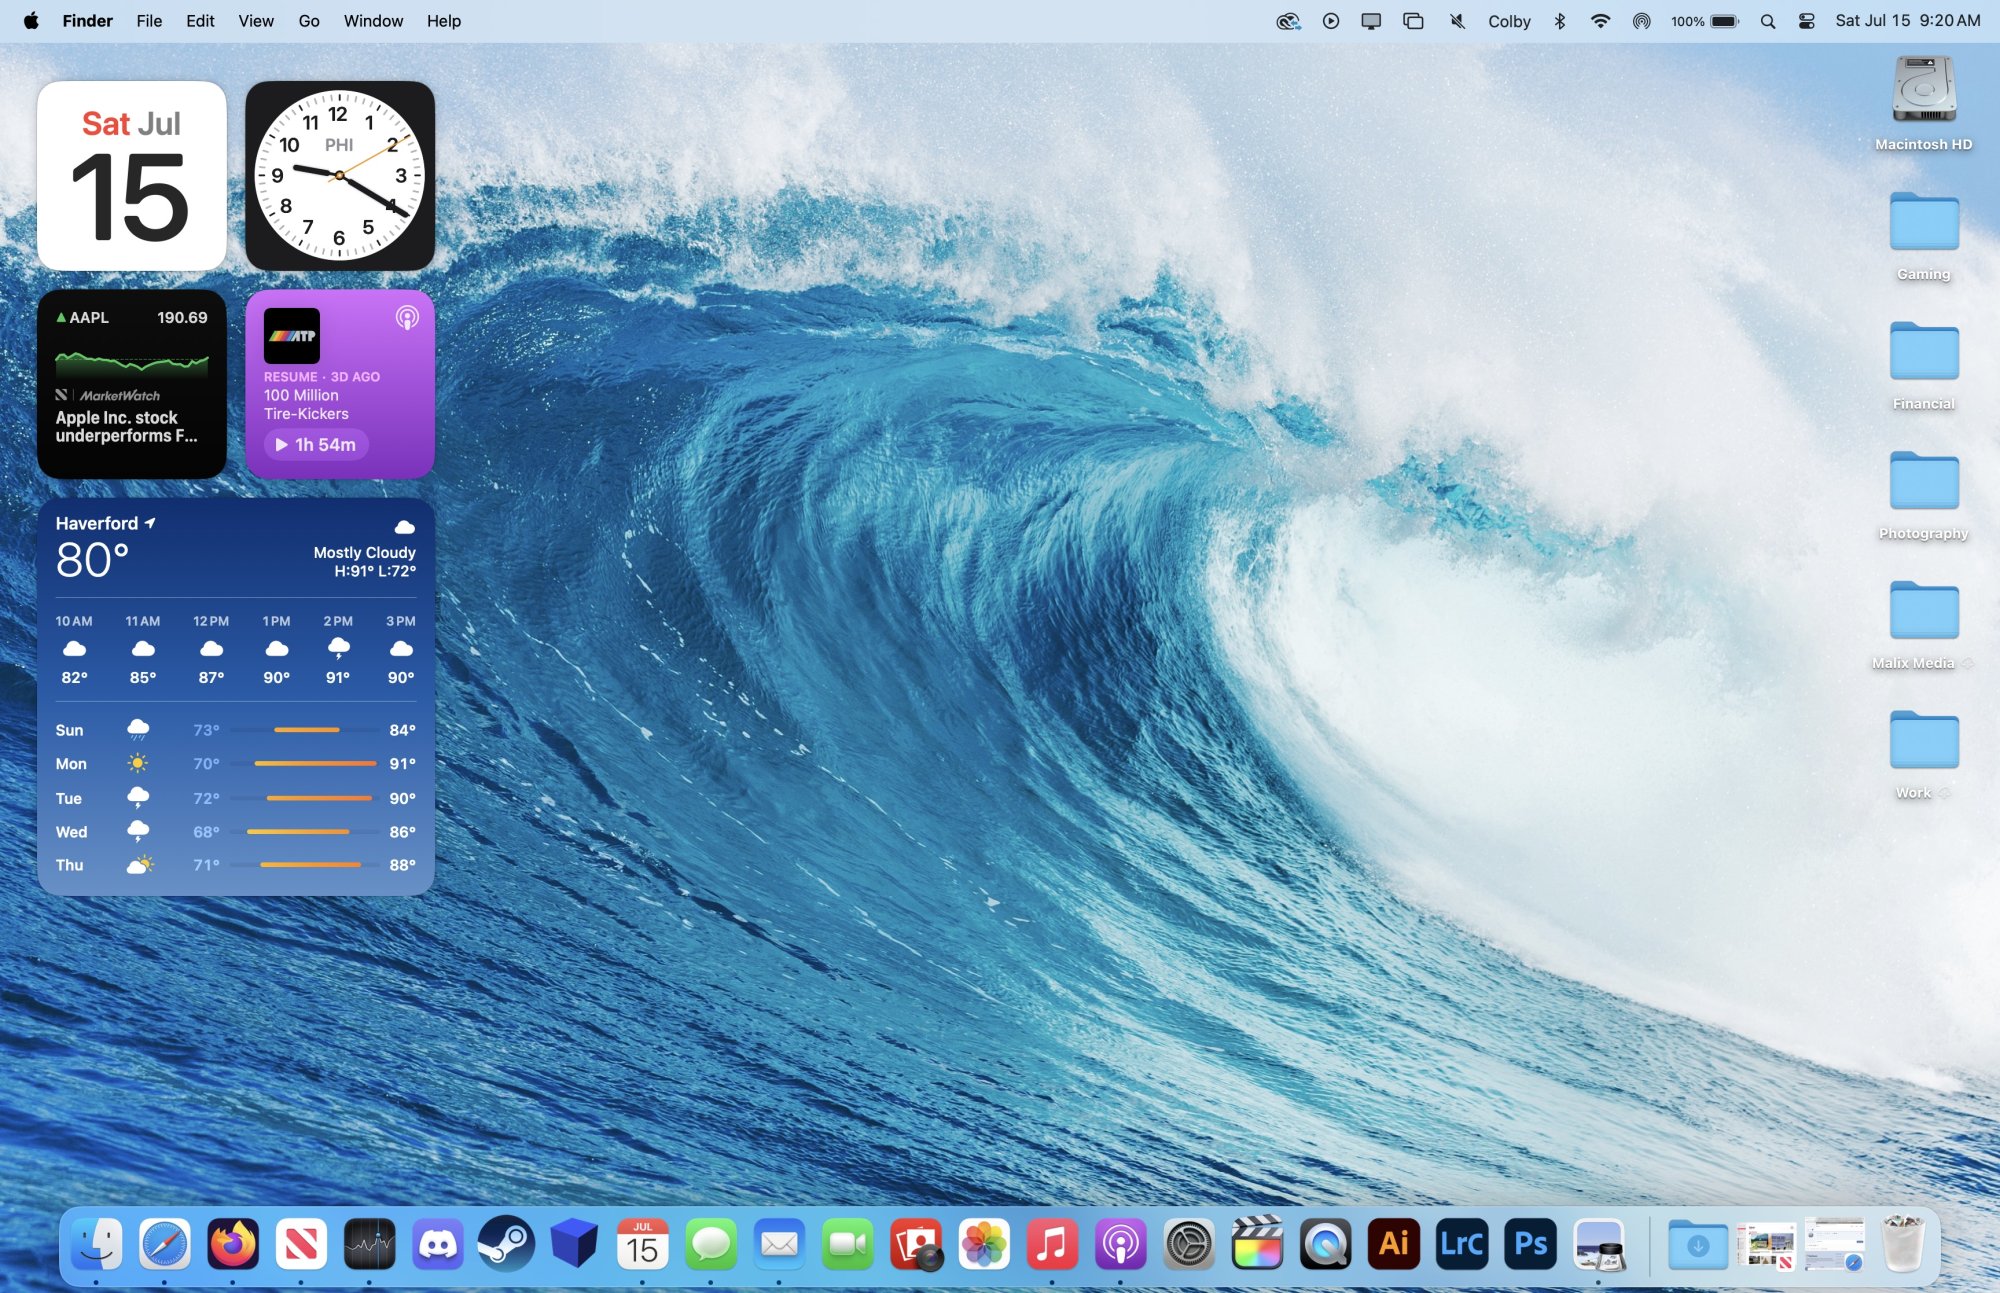Select the Photography folder on the desktop
2000x1293 pixels.
coord(1923,482)
